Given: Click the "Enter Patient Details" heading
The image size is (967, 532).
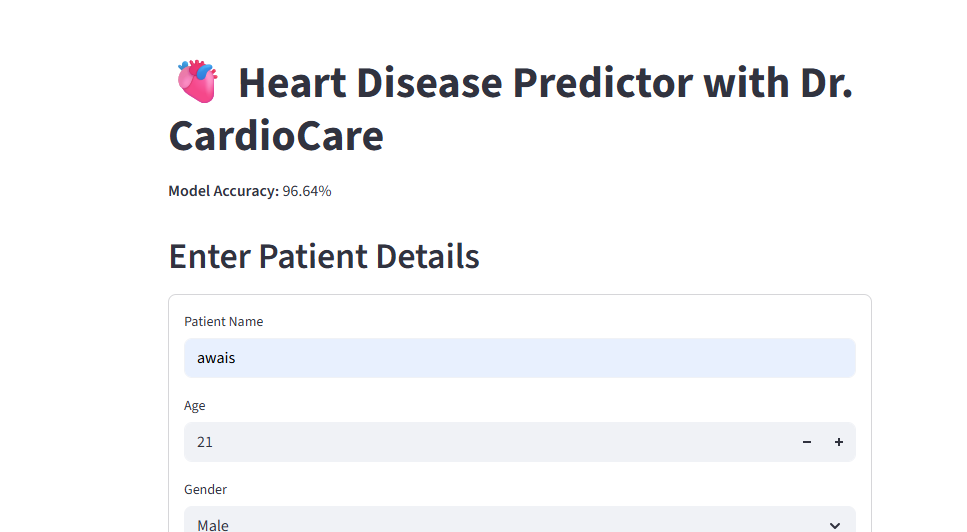Looking at the screenshot, I should click(x=324, y=257).
